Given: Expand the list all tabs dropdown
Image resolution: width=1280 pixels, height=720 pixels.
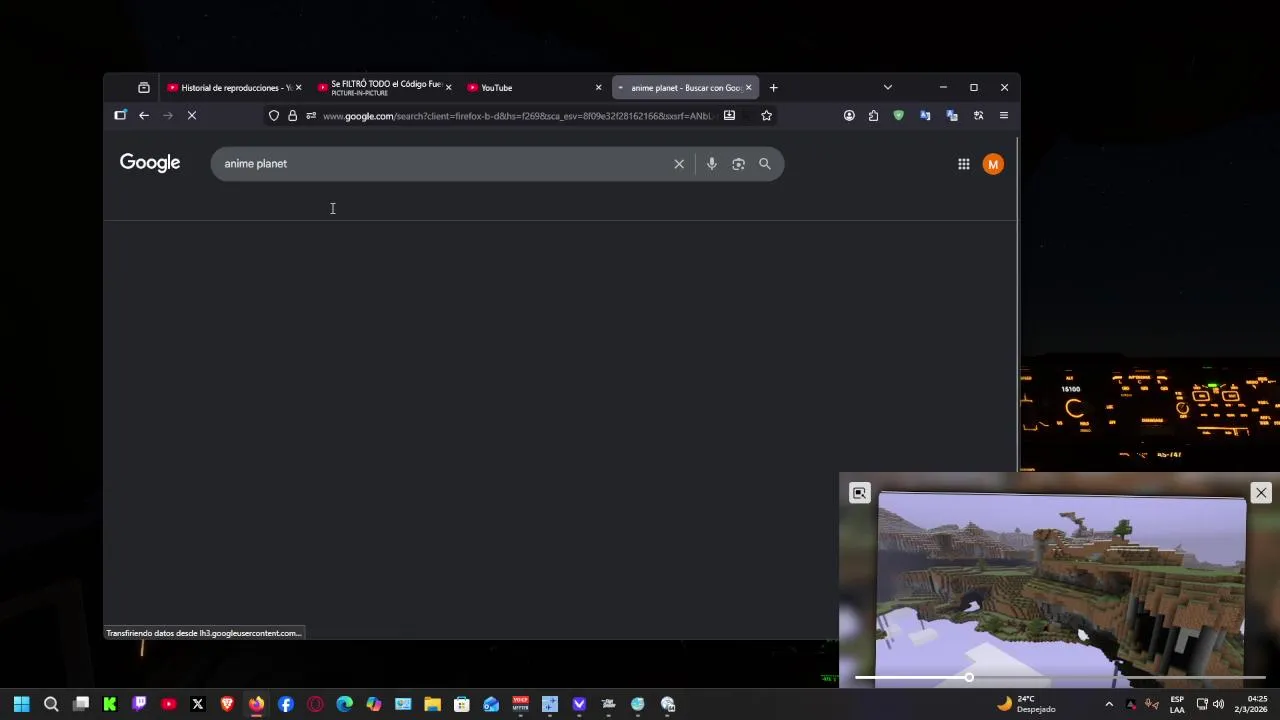Looking at the screenshot, I should pyautogui.click(x=887, y=88).
